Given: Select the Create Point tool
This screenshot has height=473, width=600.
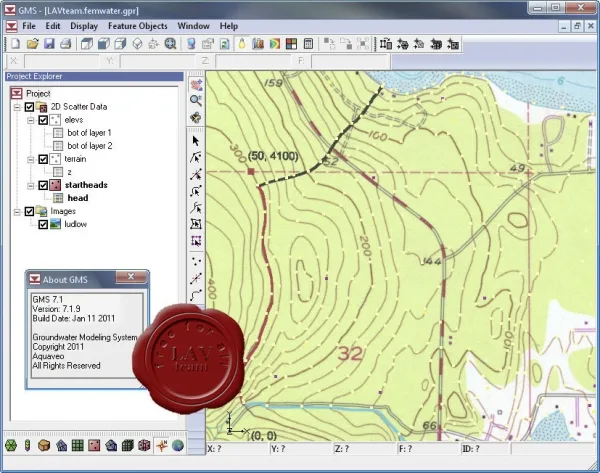Looking at the screenshot, I should [x=196, y=262].
